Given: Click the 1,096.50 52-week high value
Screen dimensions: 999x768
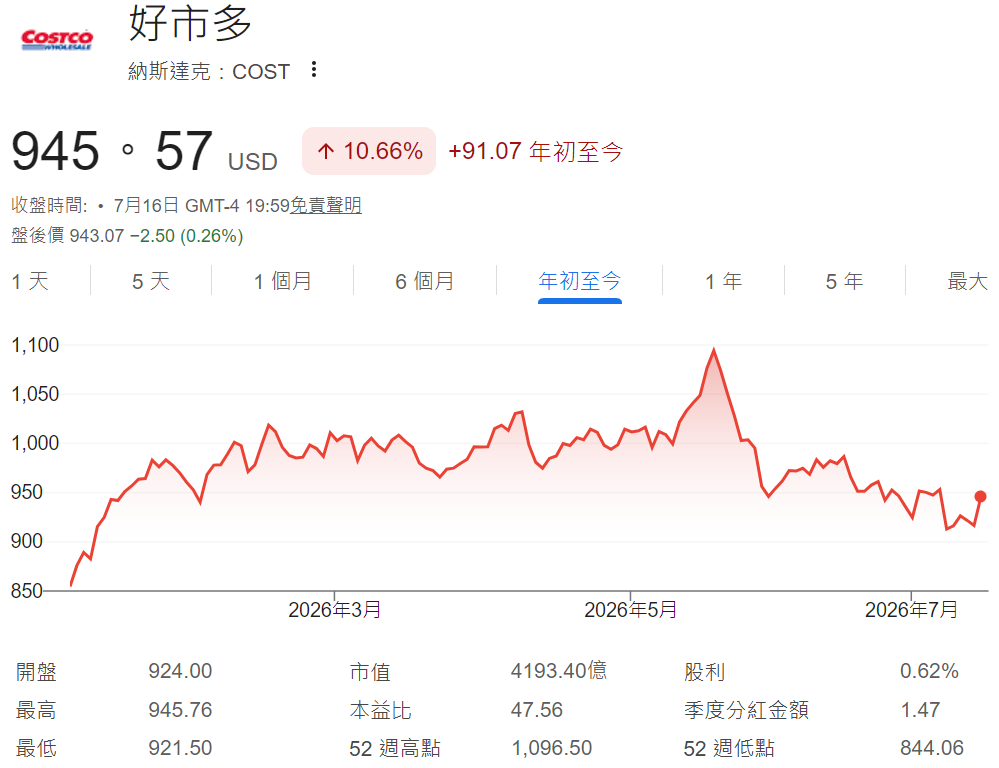Looking at the screenshot, I should pos(552,748).
